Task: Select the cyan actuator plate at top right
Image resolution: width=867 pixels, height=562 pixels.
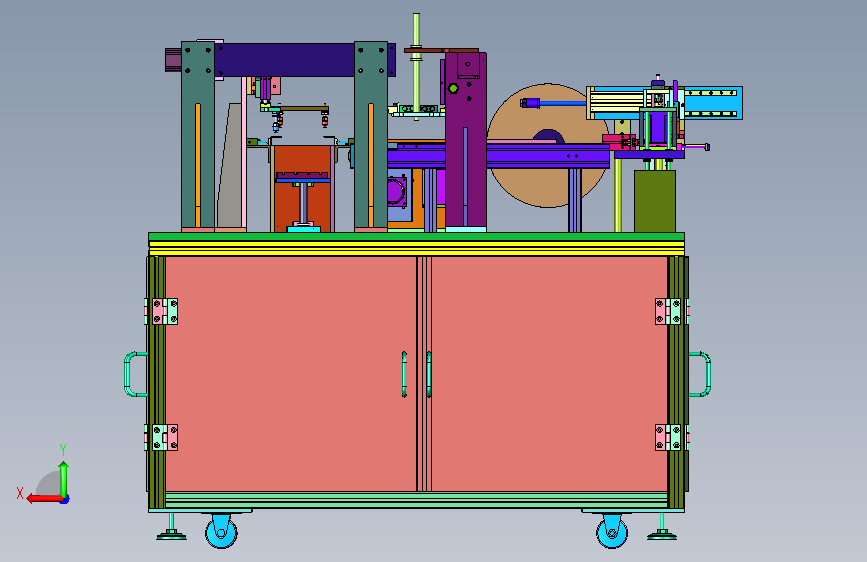Action: (x=713, y=102)
